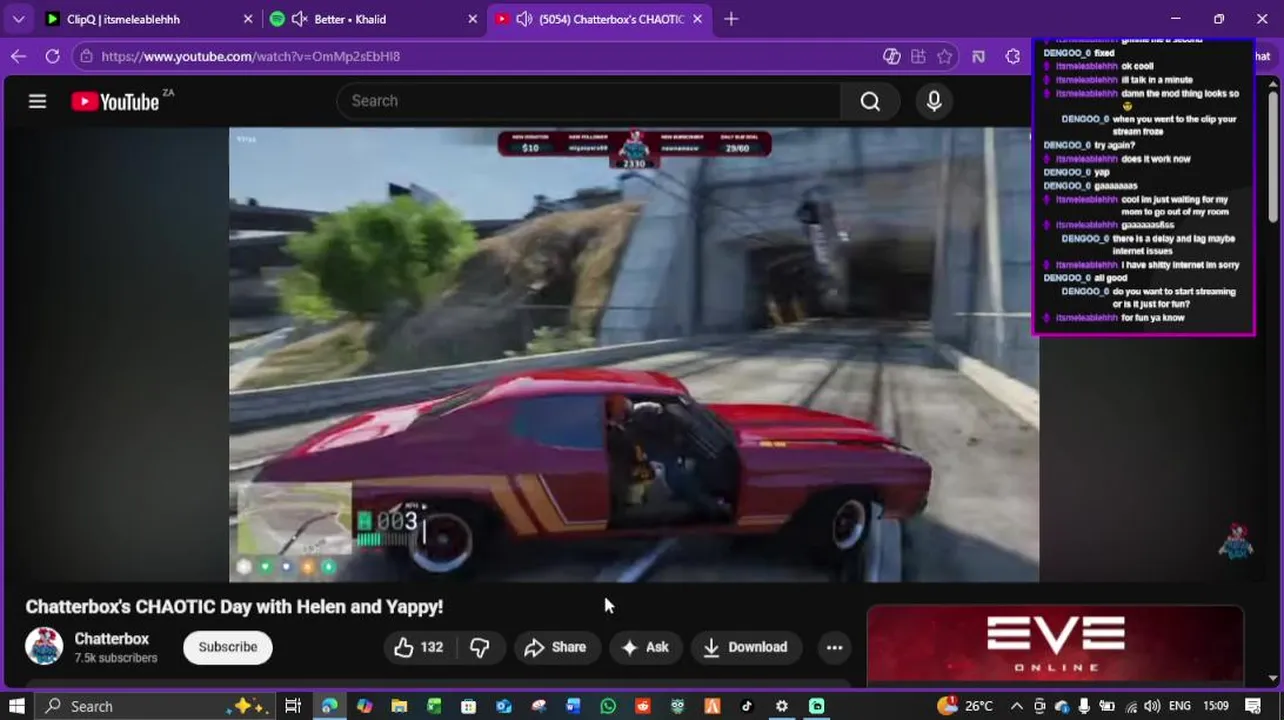Open Reddit from the taskbar
The image size is (1284, 720).
[643, 706]
